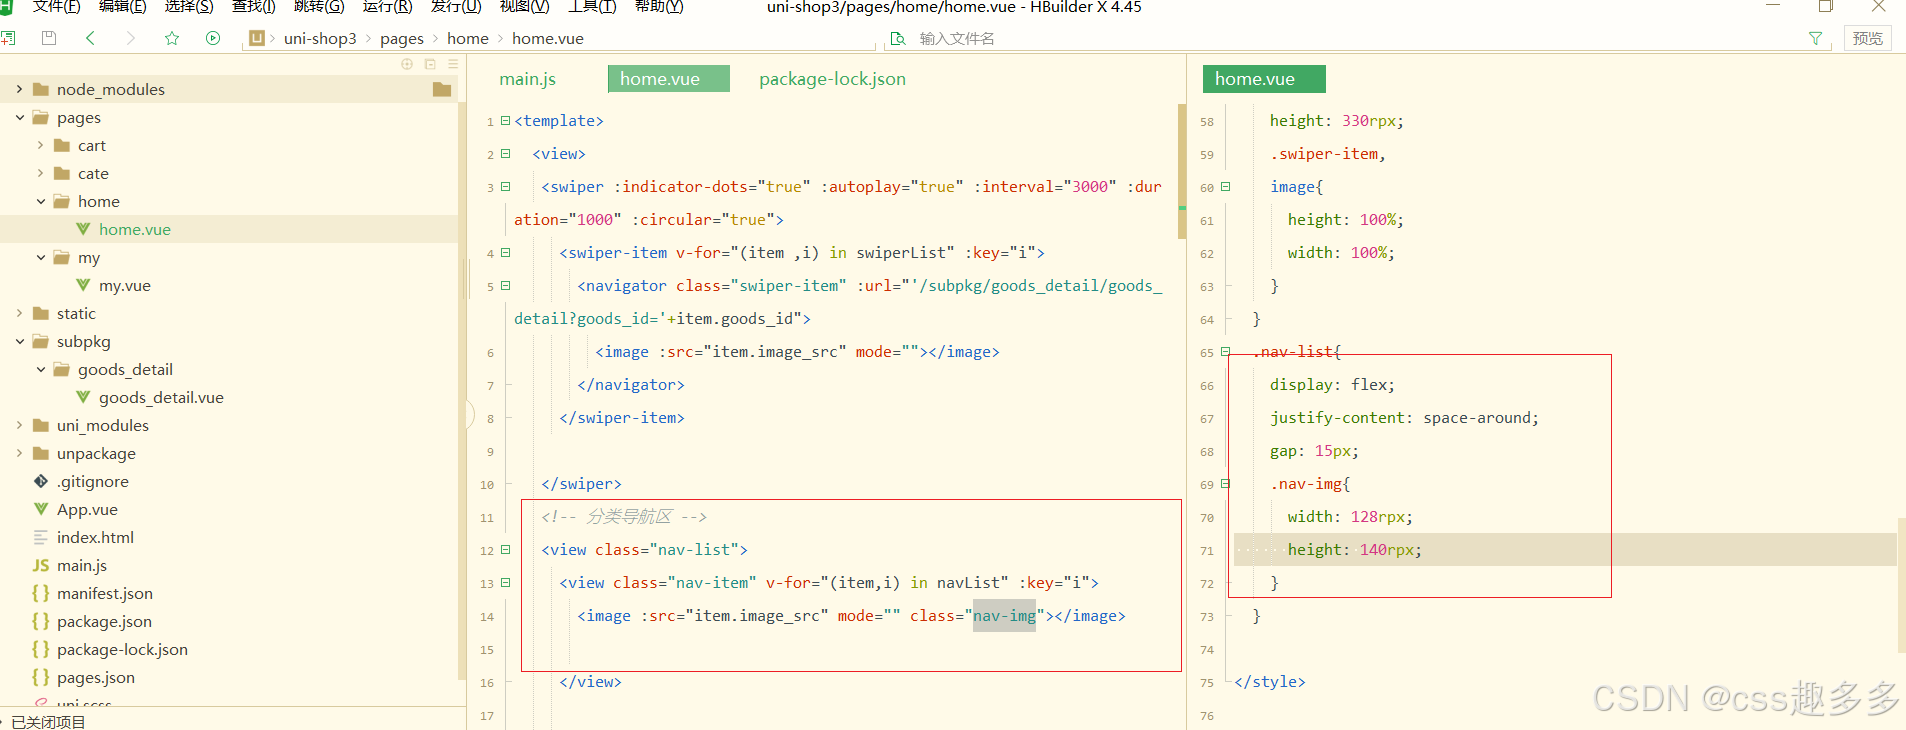Click the pages breadcrumb segment
The image size is (1906, 730).
pos(402,38)
